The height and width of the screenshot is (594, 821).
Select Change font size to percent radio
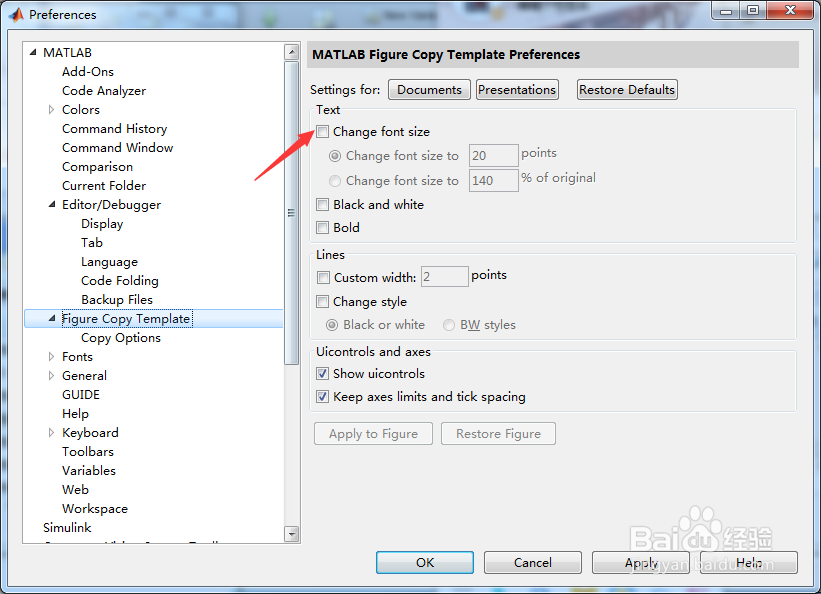click(335, 181)
